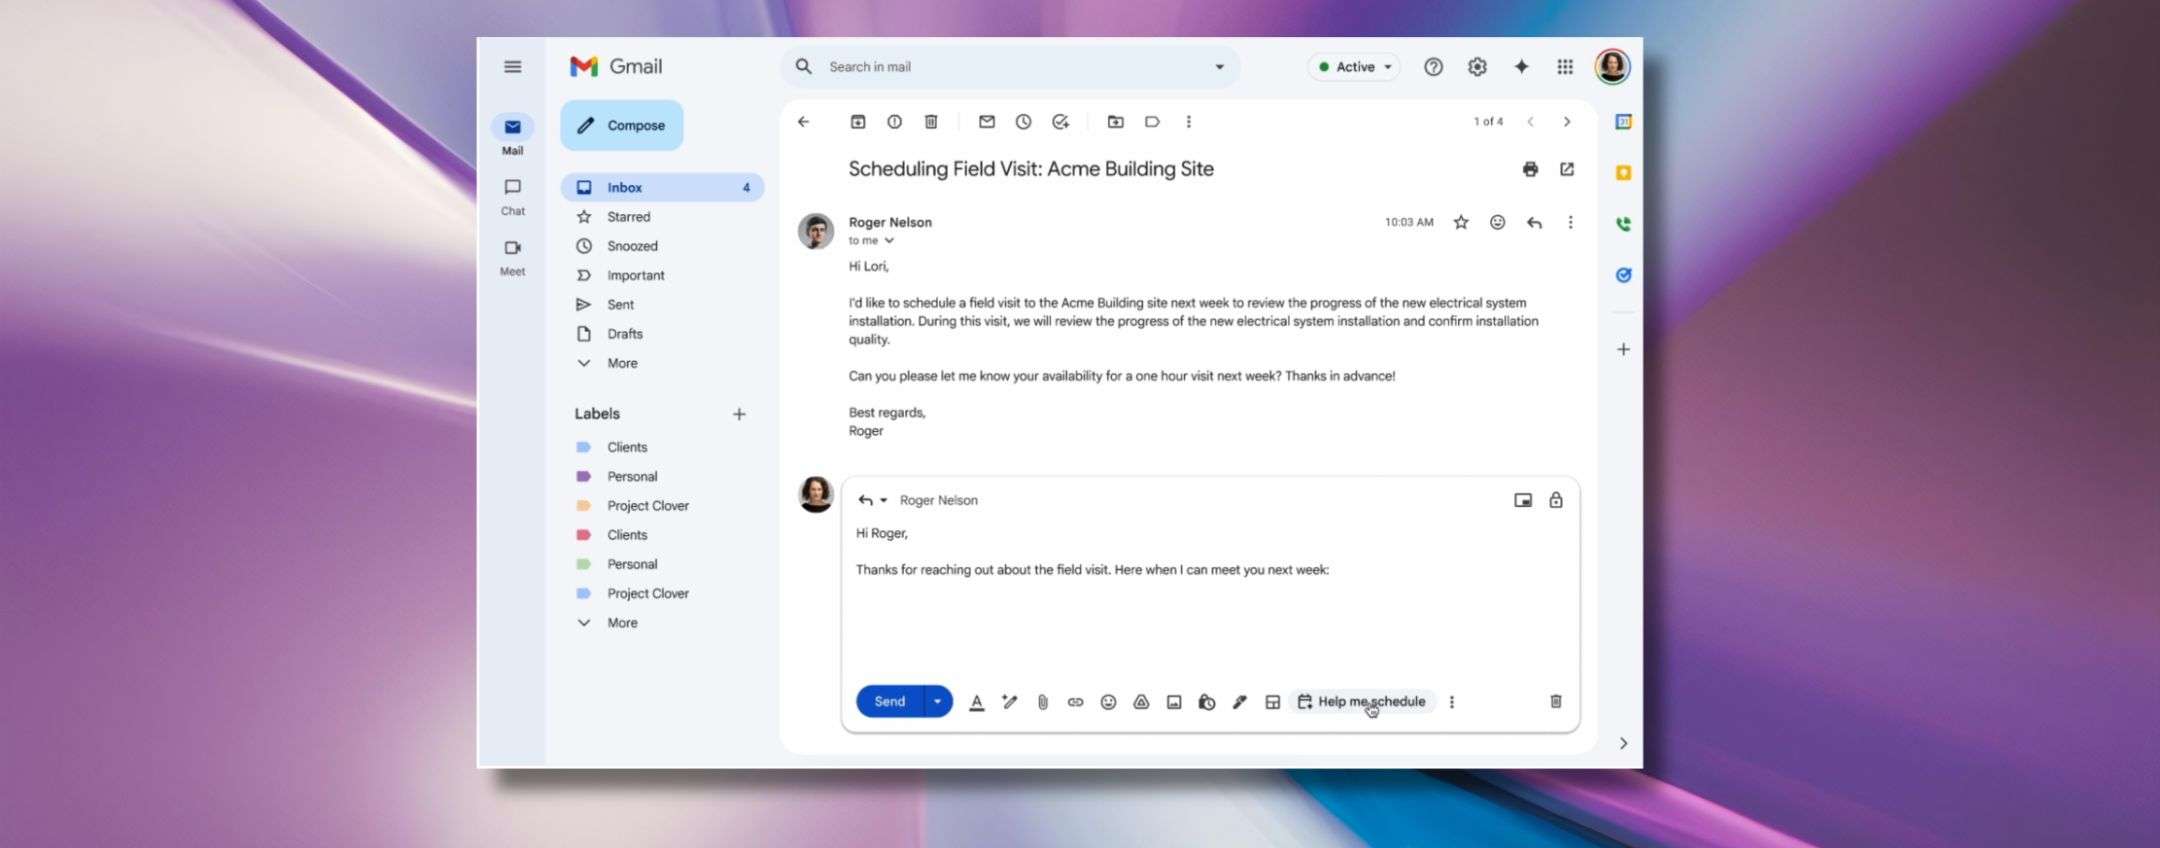The width and height of the screenshot is (2160, 848).
Task: Archive this email conversation
Action: 858,122
